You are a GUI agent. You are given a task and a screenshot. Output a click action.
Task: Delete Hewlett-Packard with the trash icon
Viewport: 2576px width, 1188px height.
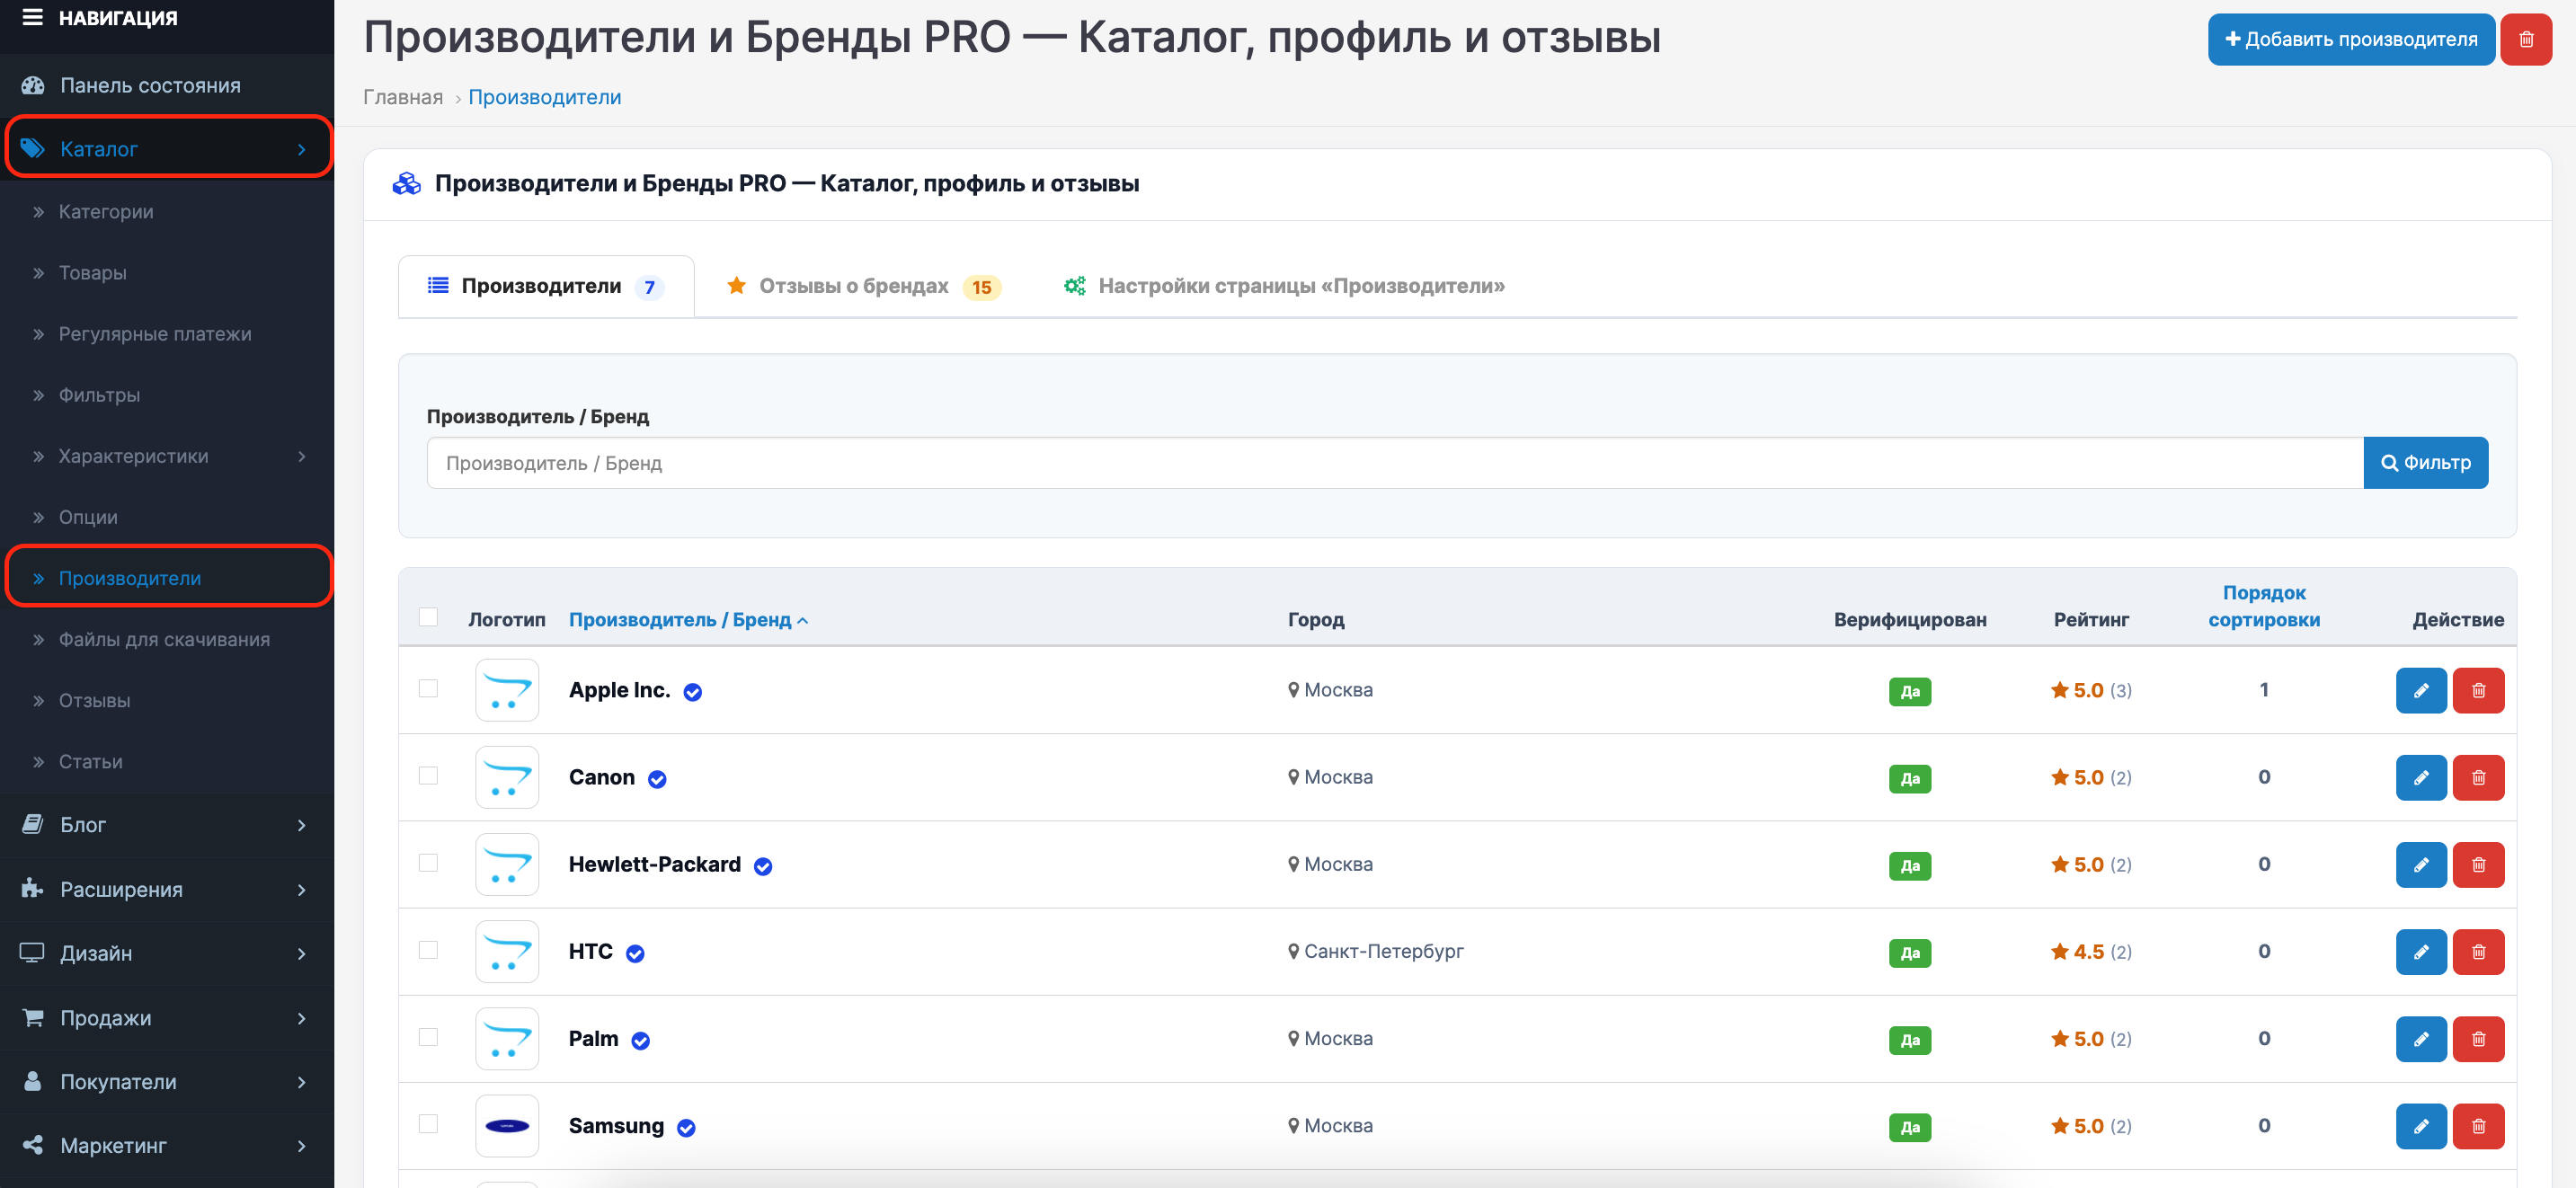(x=2478, y=864)
